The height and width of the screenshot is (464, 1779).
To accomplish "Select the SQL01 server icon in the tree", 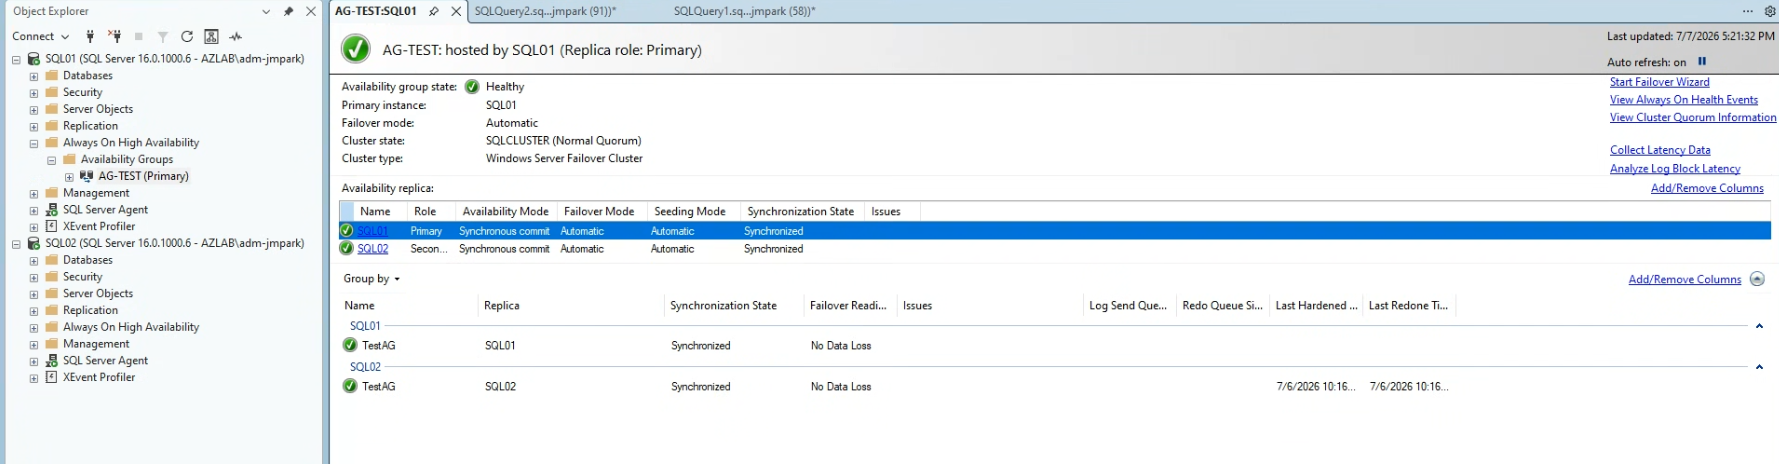I will click(33, 59).
